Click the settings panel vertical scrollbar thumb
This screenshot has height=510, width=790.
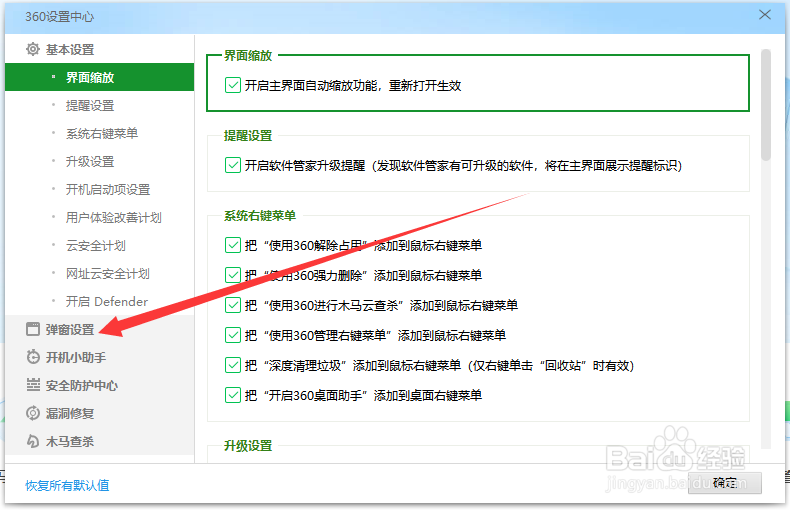click(x=766, y=105)
